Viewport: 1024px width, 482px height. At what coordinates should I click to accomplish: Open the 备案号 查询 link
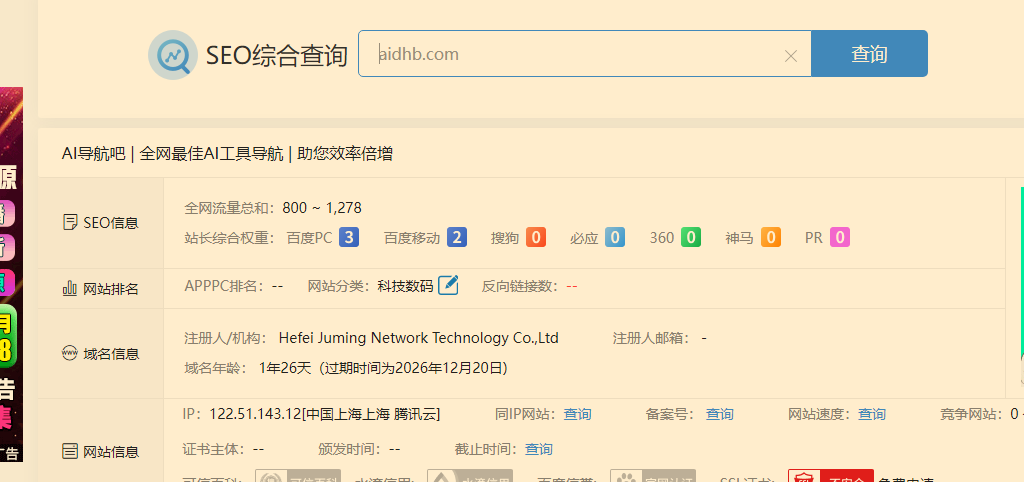(x=720, y=414)
